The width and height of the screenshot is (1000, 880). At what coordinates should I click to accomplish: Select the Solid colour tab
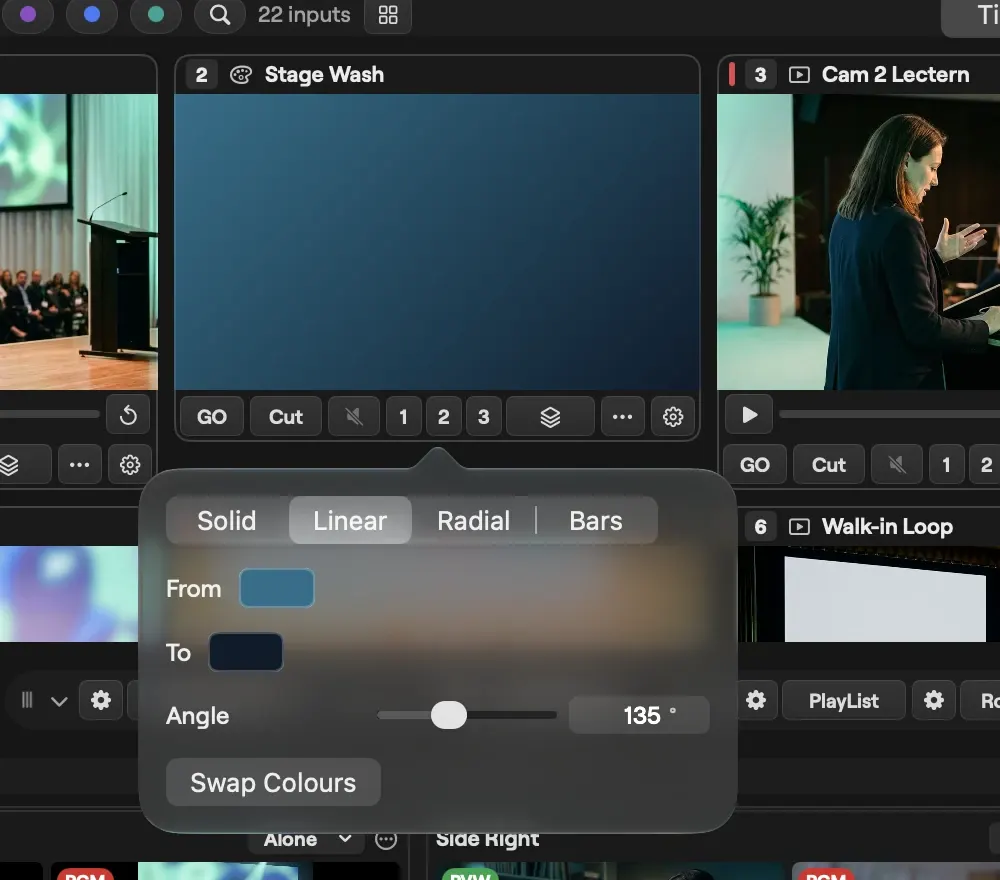(x=227, y=520)
